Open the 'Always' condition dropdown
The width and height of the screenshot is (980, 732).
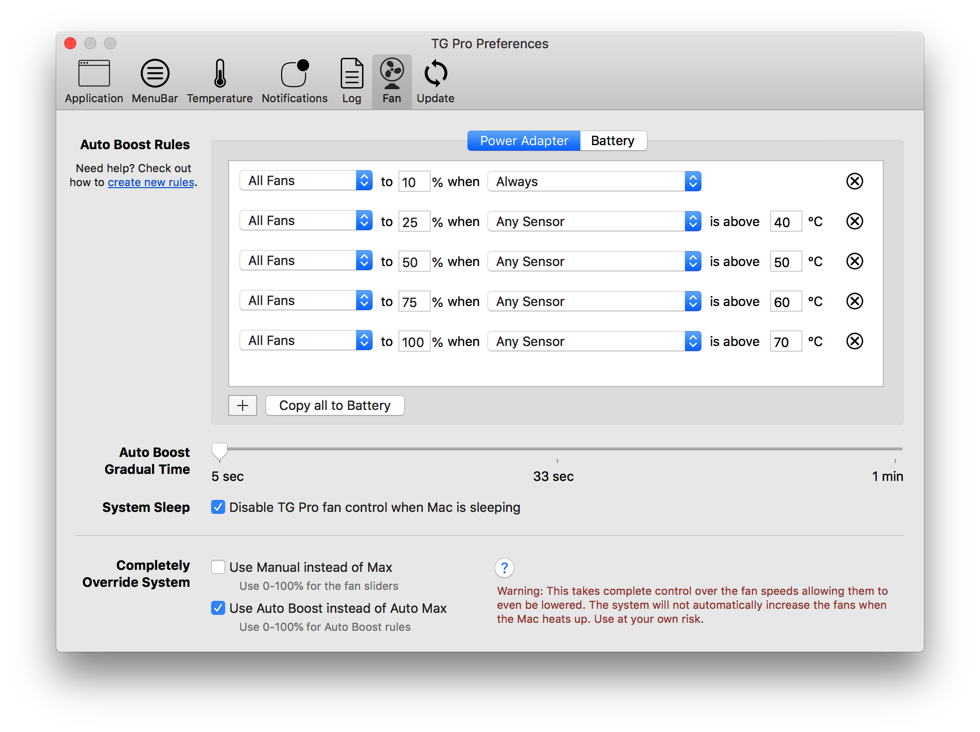point(594,181)
